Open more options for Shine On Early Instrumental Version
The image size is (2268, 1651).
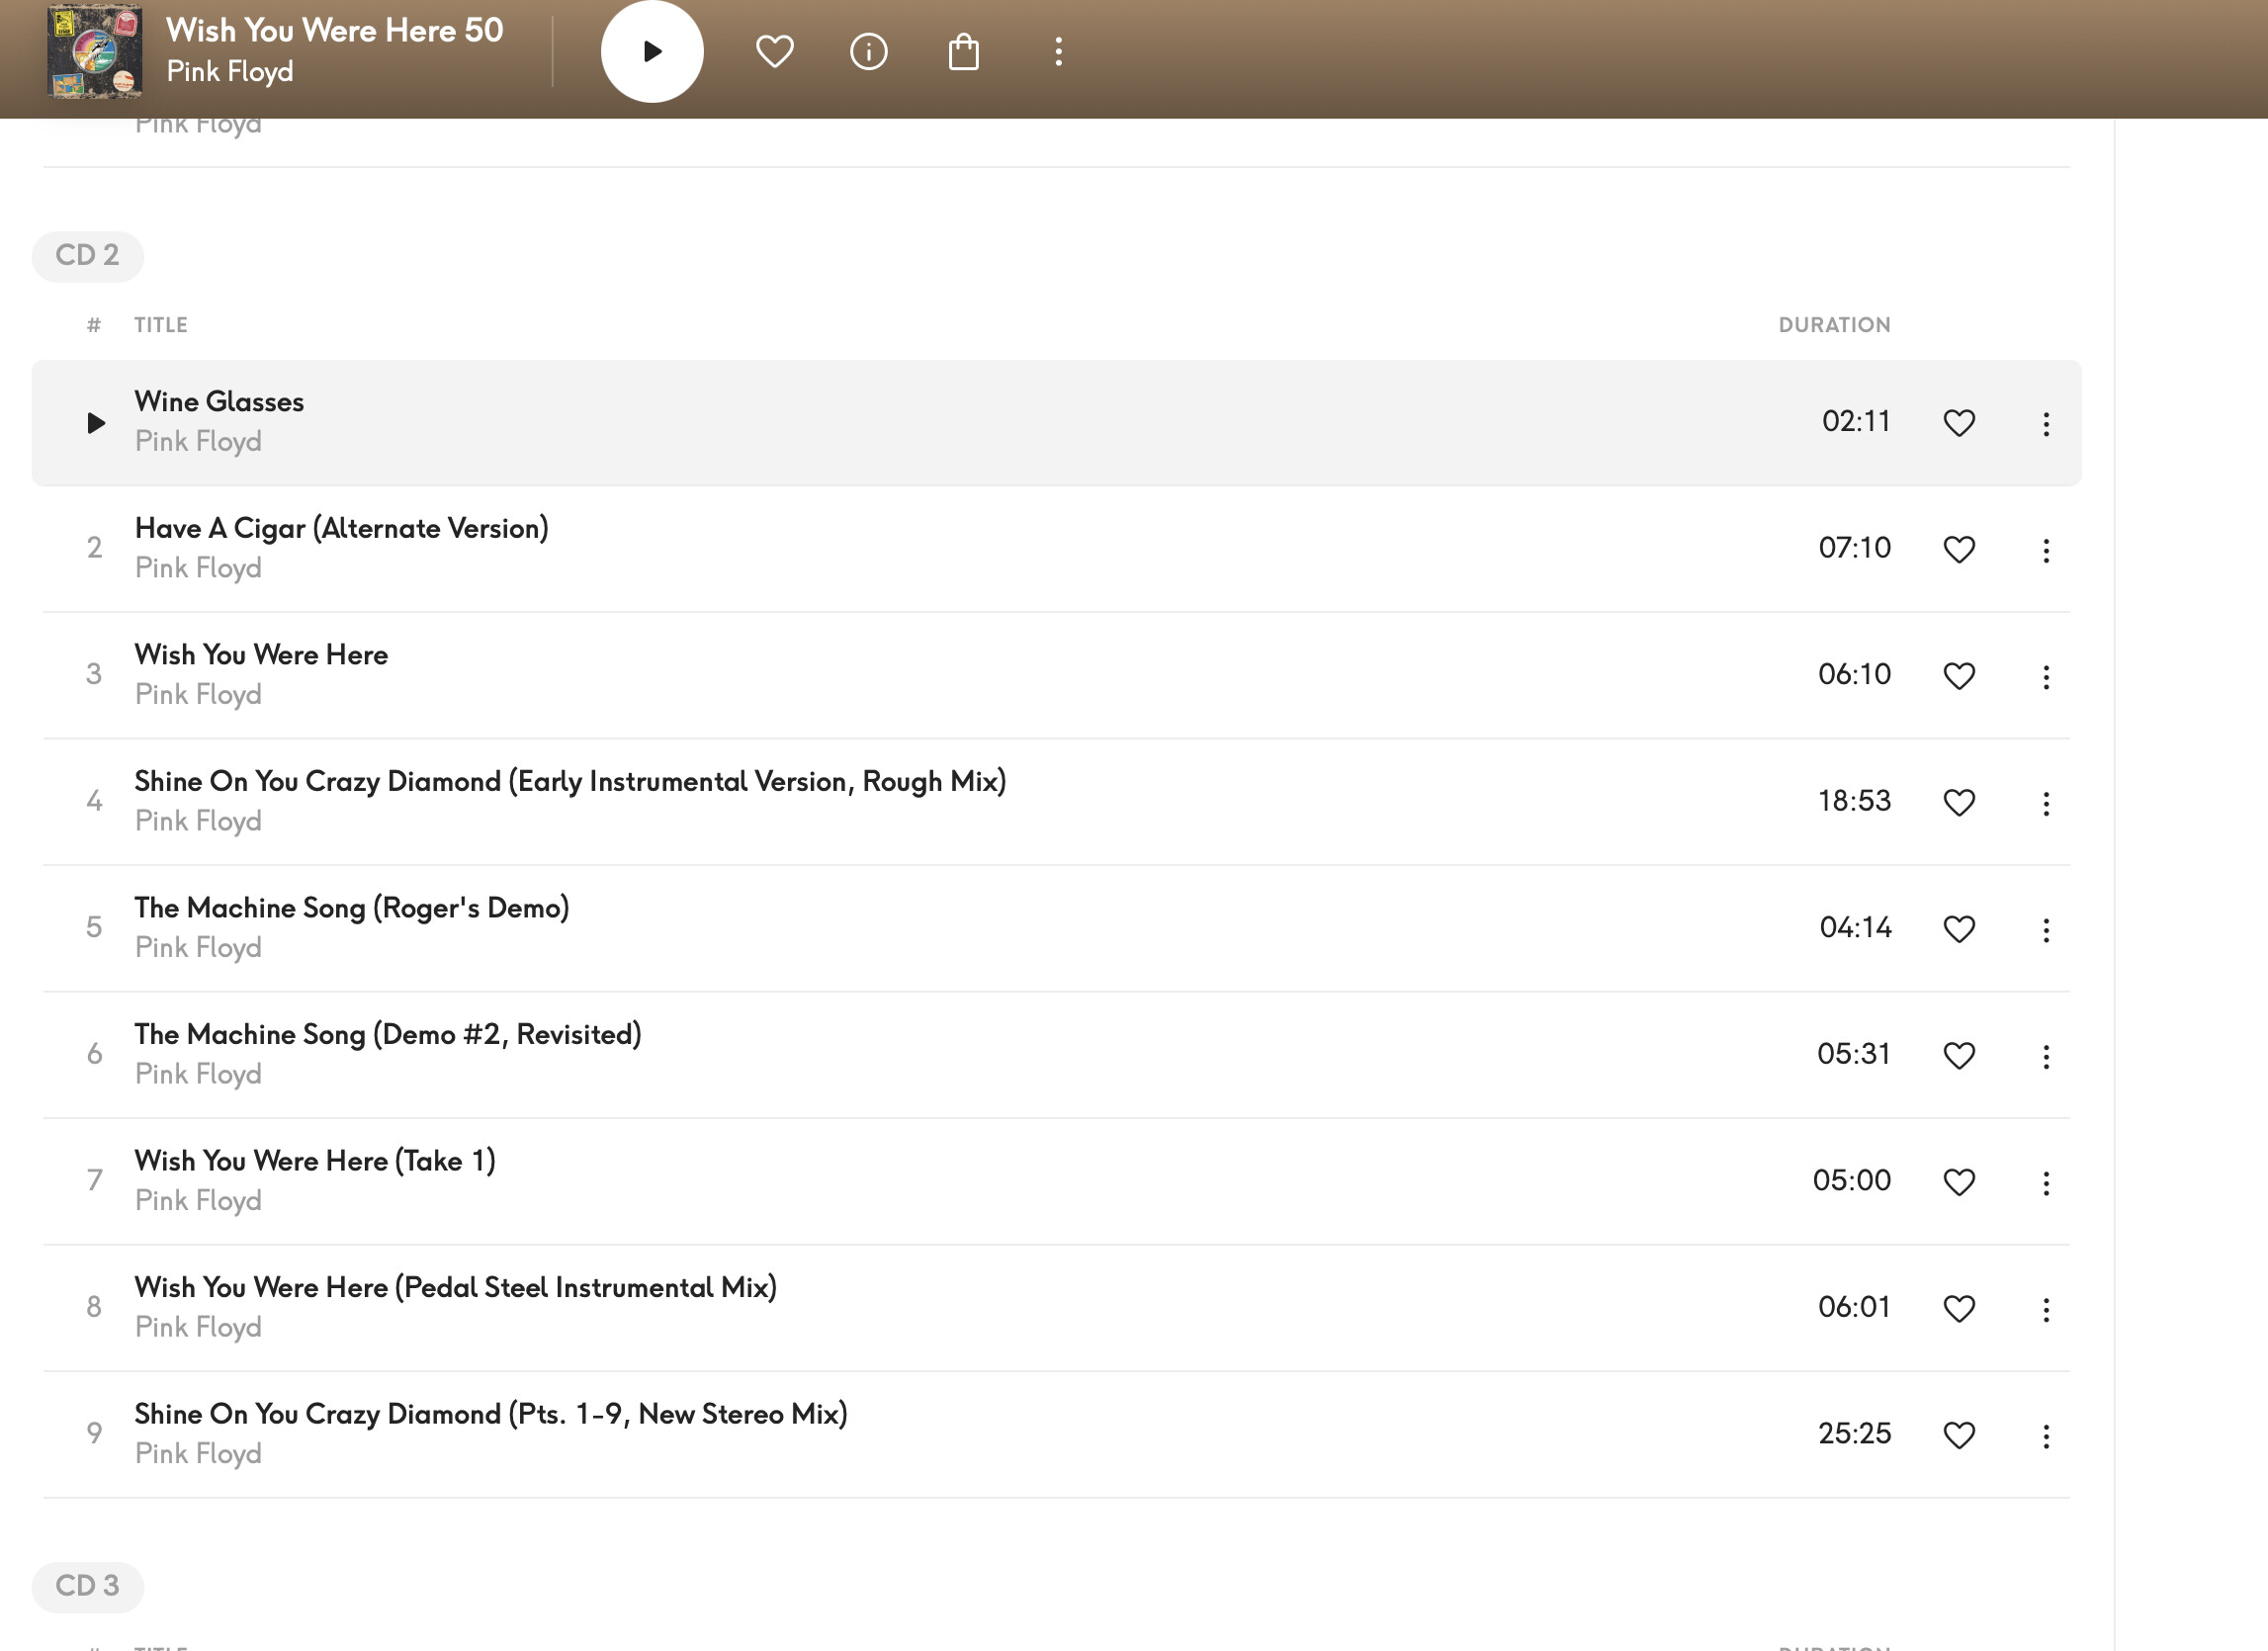click(2045, 802)
